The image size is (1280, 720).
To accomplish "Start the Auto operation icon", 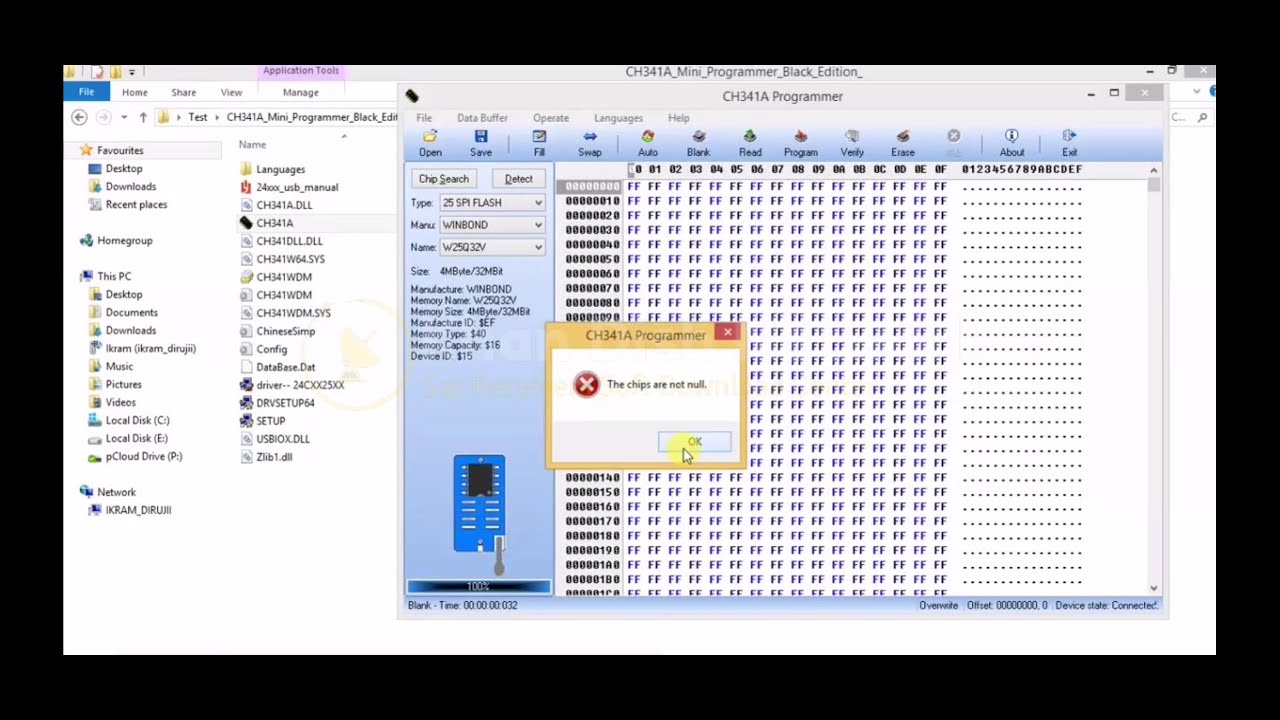I will tap(648, 137).
